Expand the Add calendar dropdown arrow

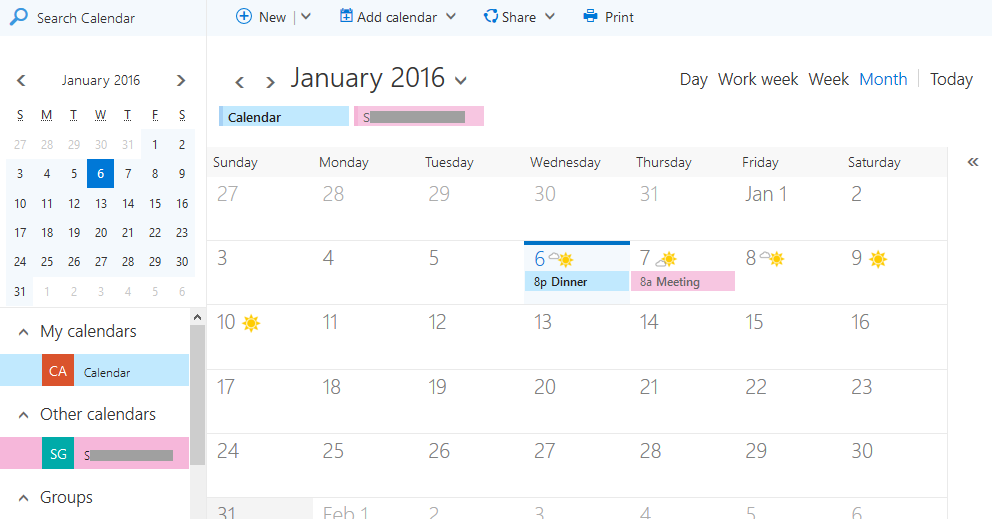tap(450, 16)
